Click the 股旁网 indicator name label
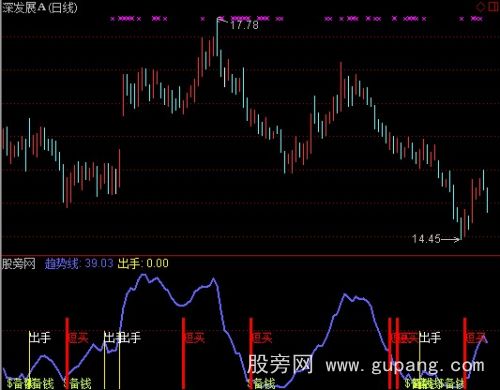The image size is (500, 390). (19, 264)
